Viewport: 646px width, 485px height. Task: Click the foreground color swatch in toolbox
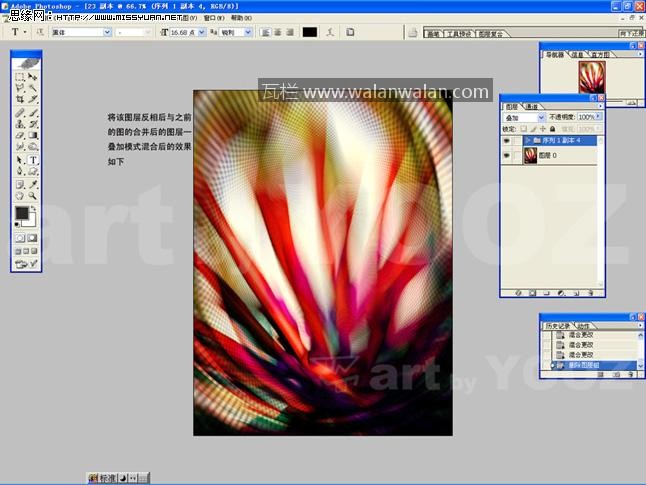tap(22, 214)
